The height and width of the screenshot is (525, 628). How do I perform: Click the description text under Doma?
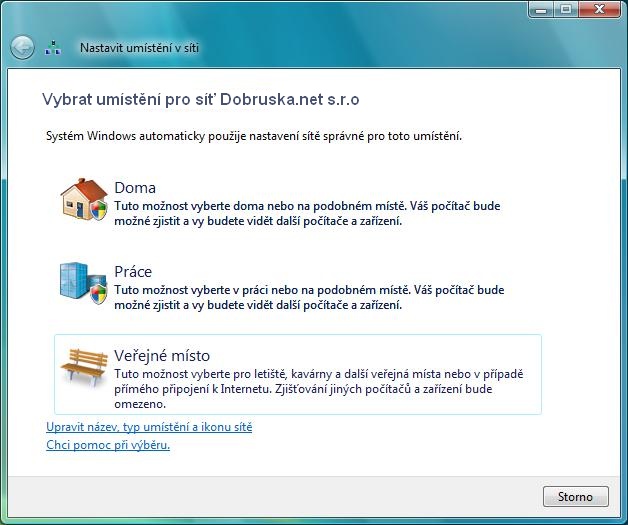click(x=307, y=213)
